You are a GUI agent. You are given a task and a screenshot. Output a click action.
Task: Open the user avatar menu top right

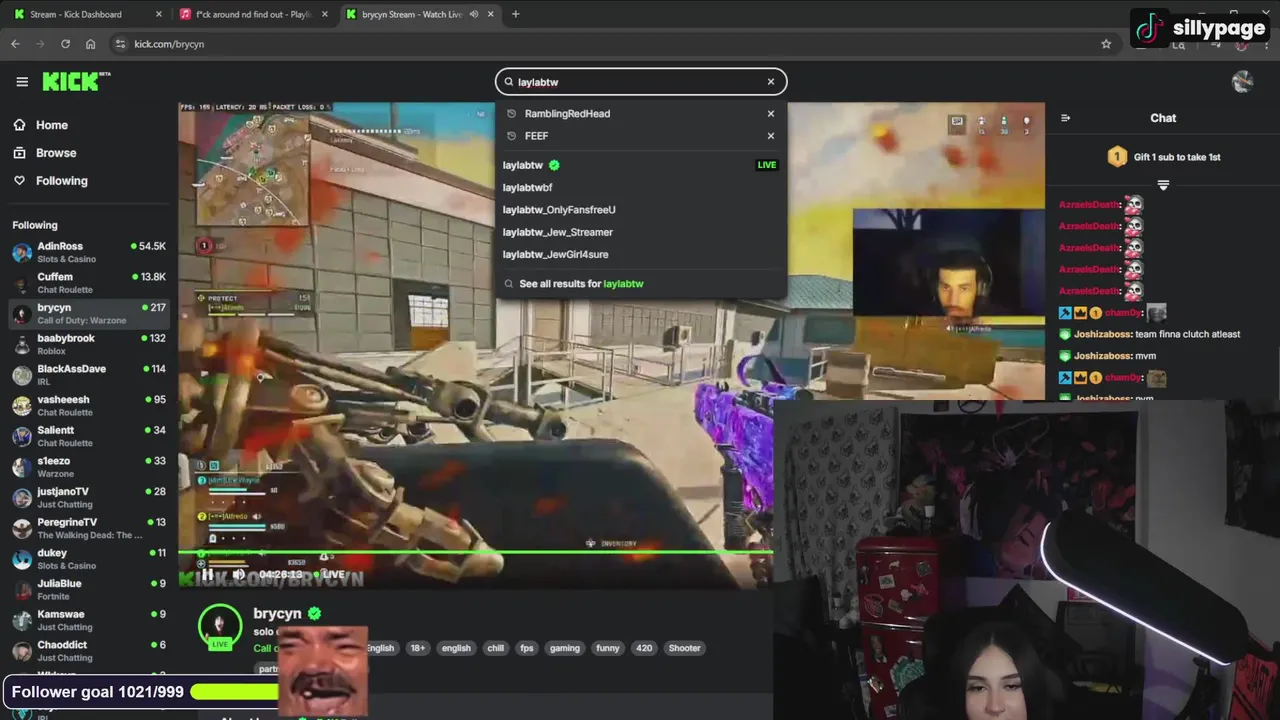pos(1243,82)
